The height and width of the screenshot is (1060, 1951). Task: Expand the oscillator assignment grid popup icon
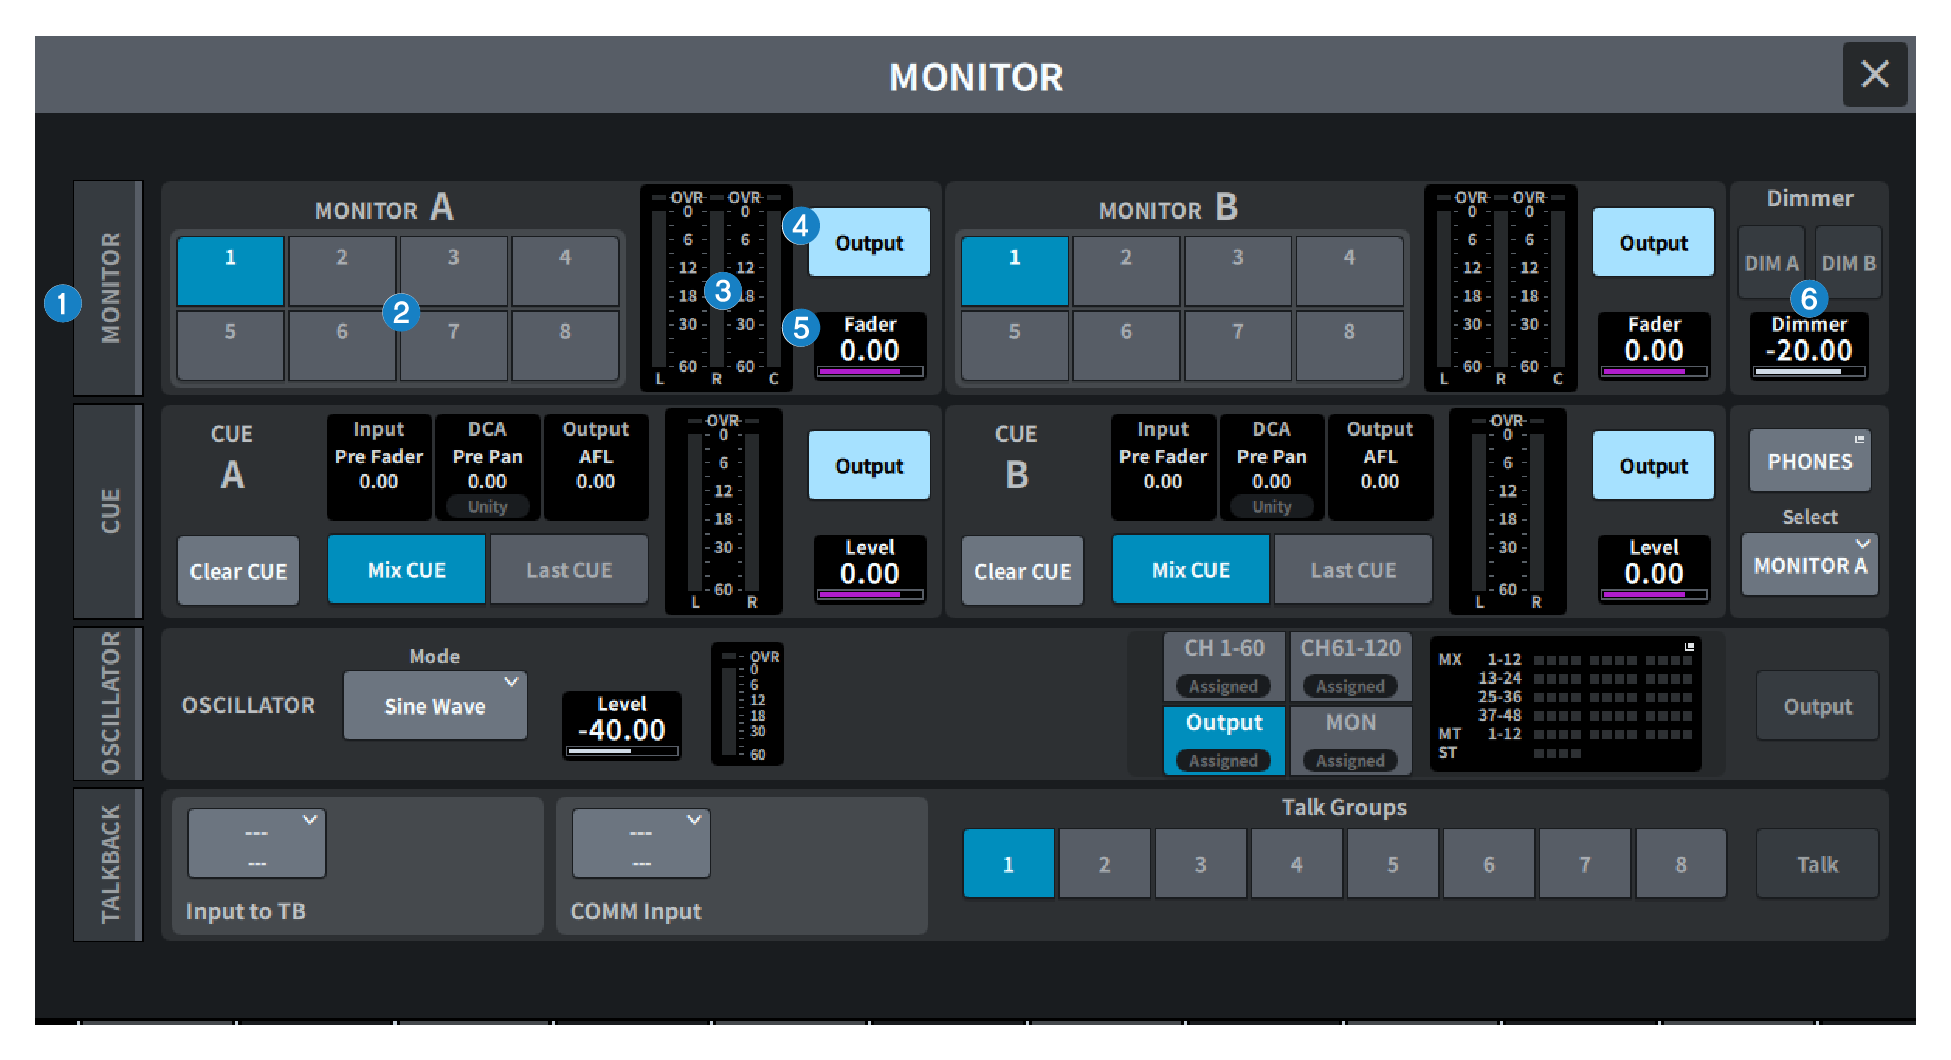tap(1688, 648)
